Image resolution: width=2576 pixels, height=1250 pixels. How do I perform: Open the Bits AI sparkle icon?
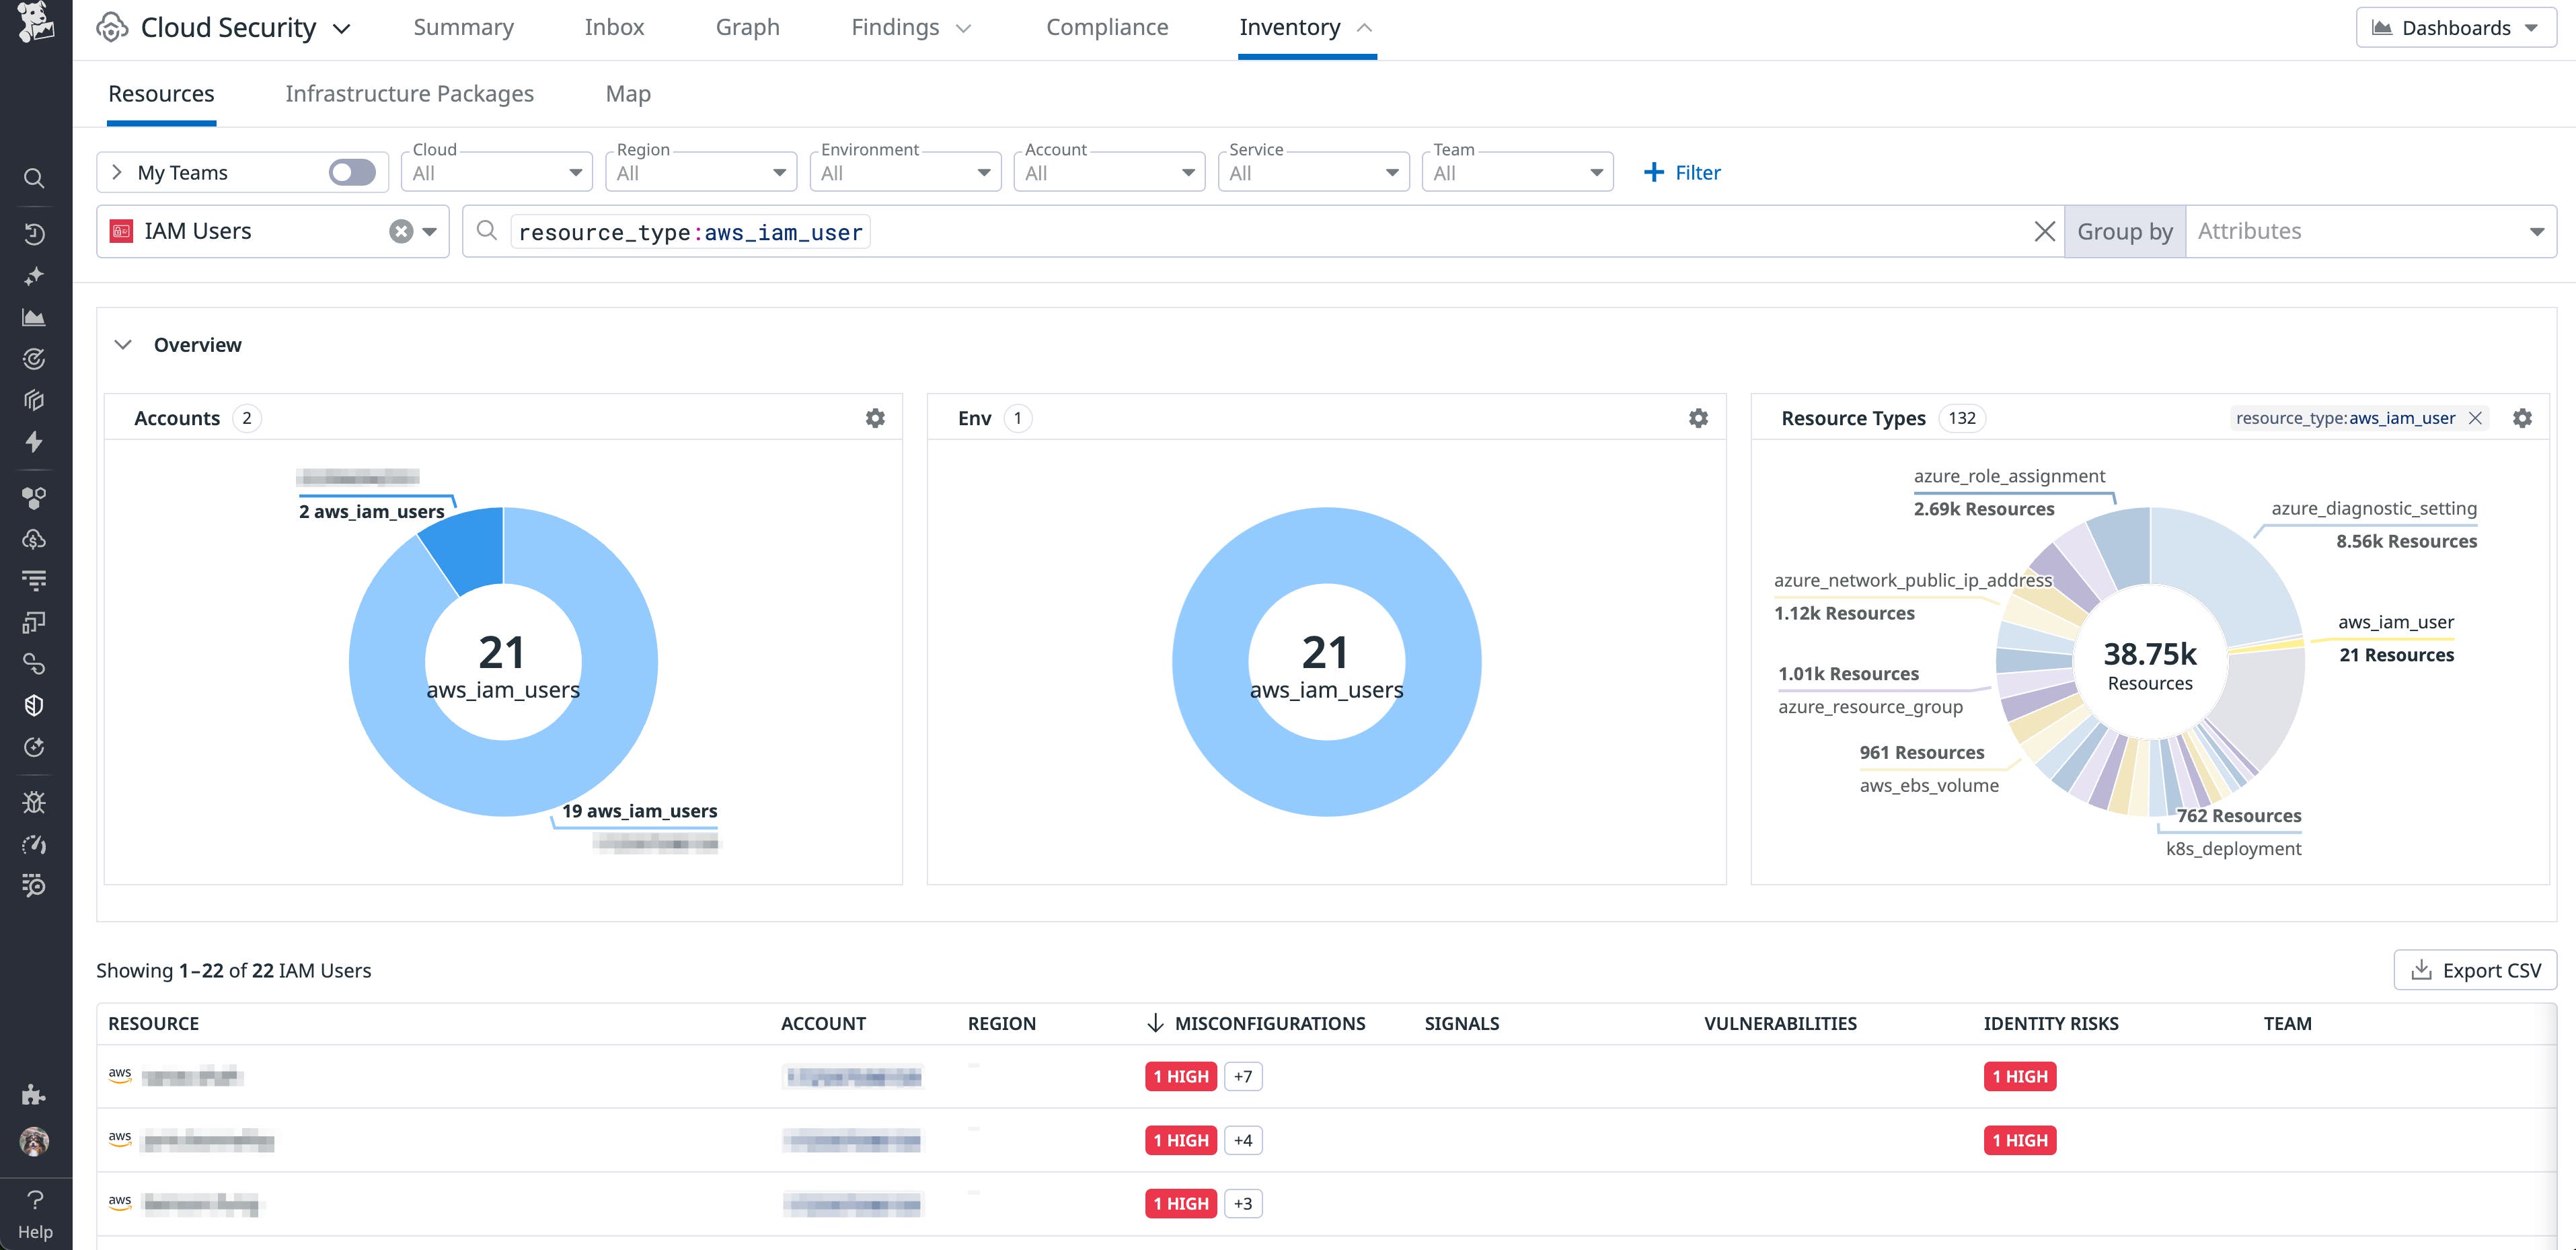coord(34,276)
